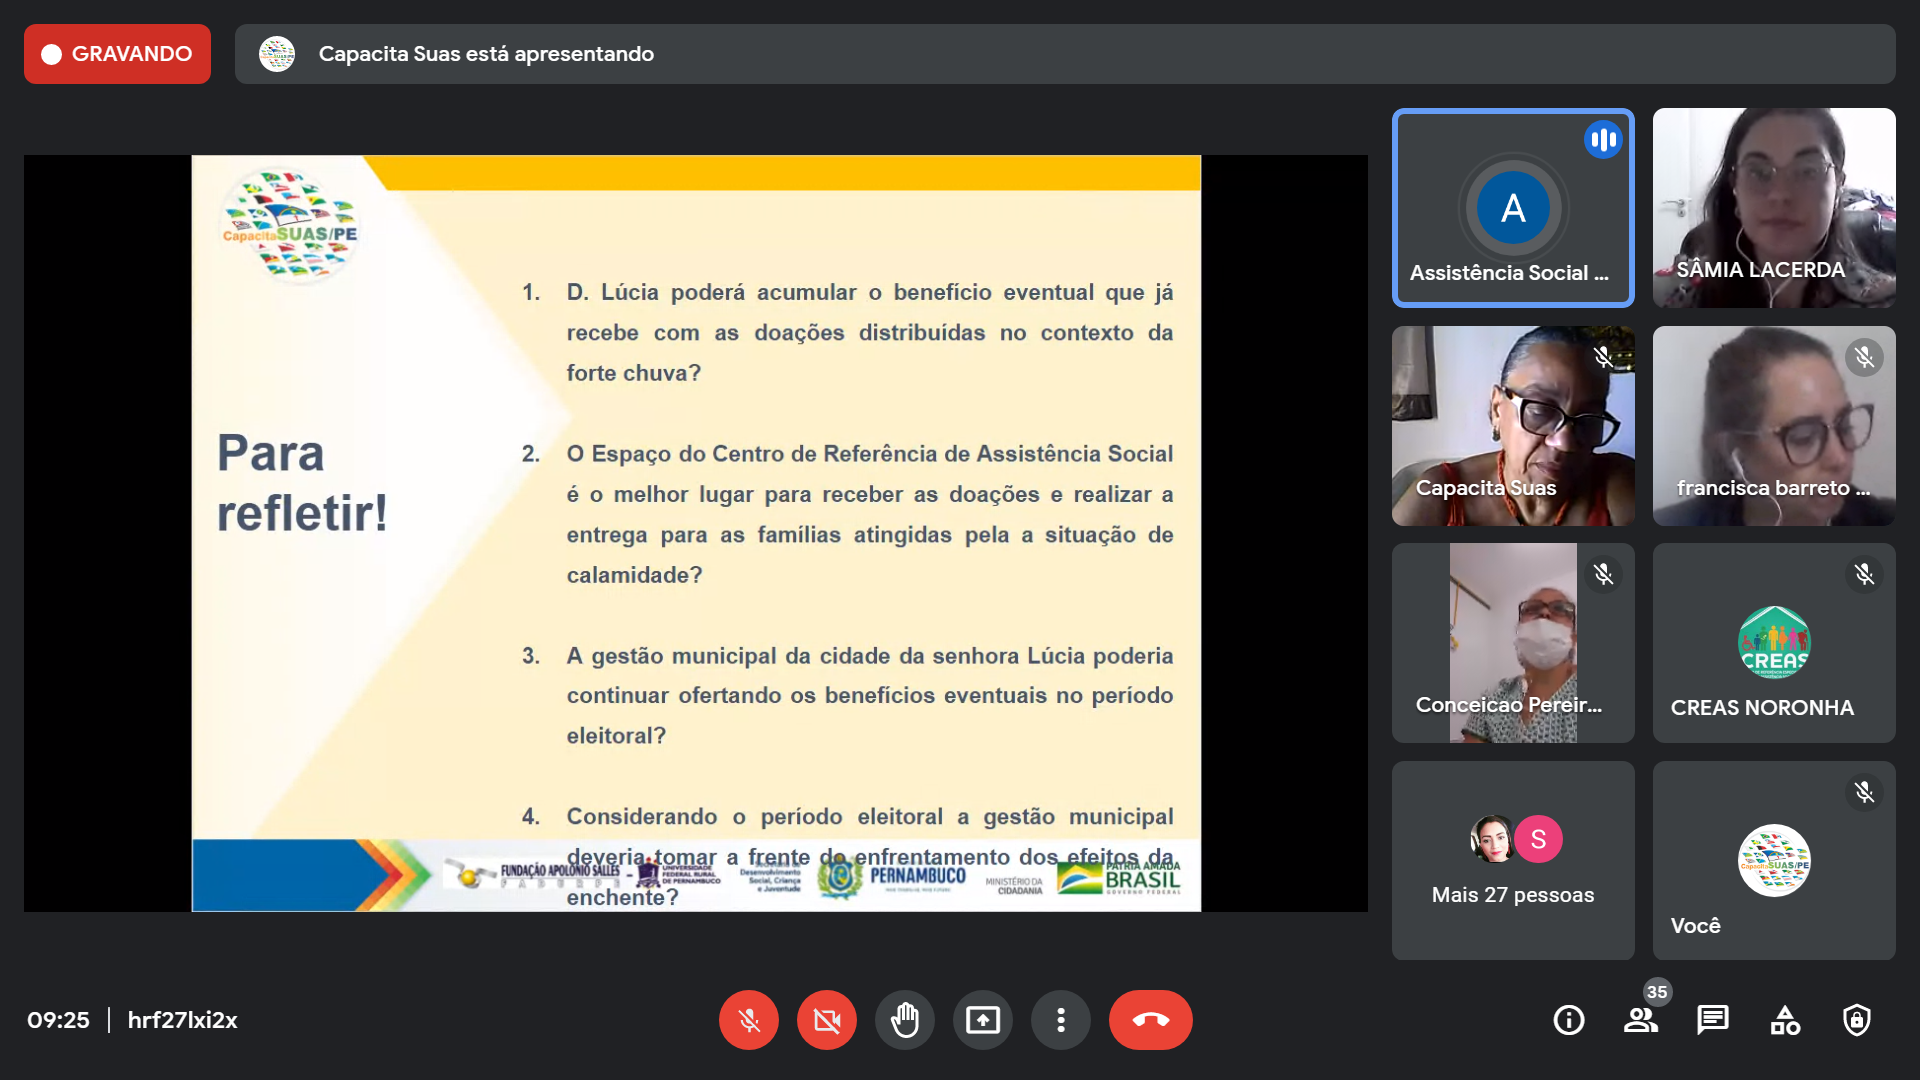Select the Assistência Social participant tile

[x=1512, y=207]
